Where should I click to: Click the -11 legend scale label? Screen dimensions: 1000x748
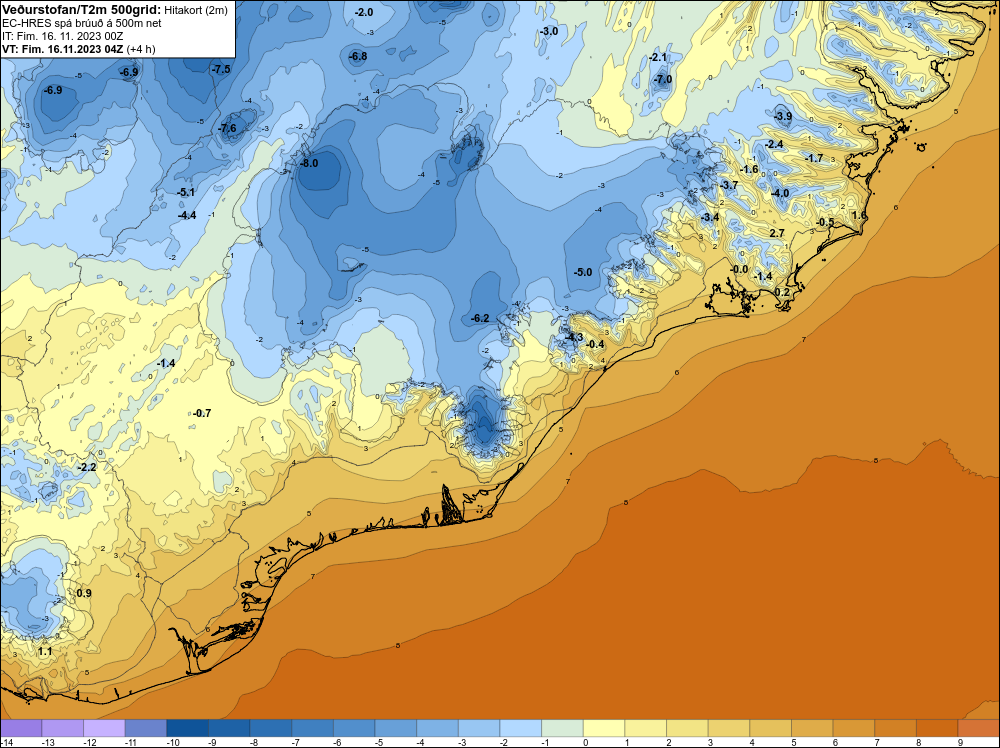[x=129, y=742]
